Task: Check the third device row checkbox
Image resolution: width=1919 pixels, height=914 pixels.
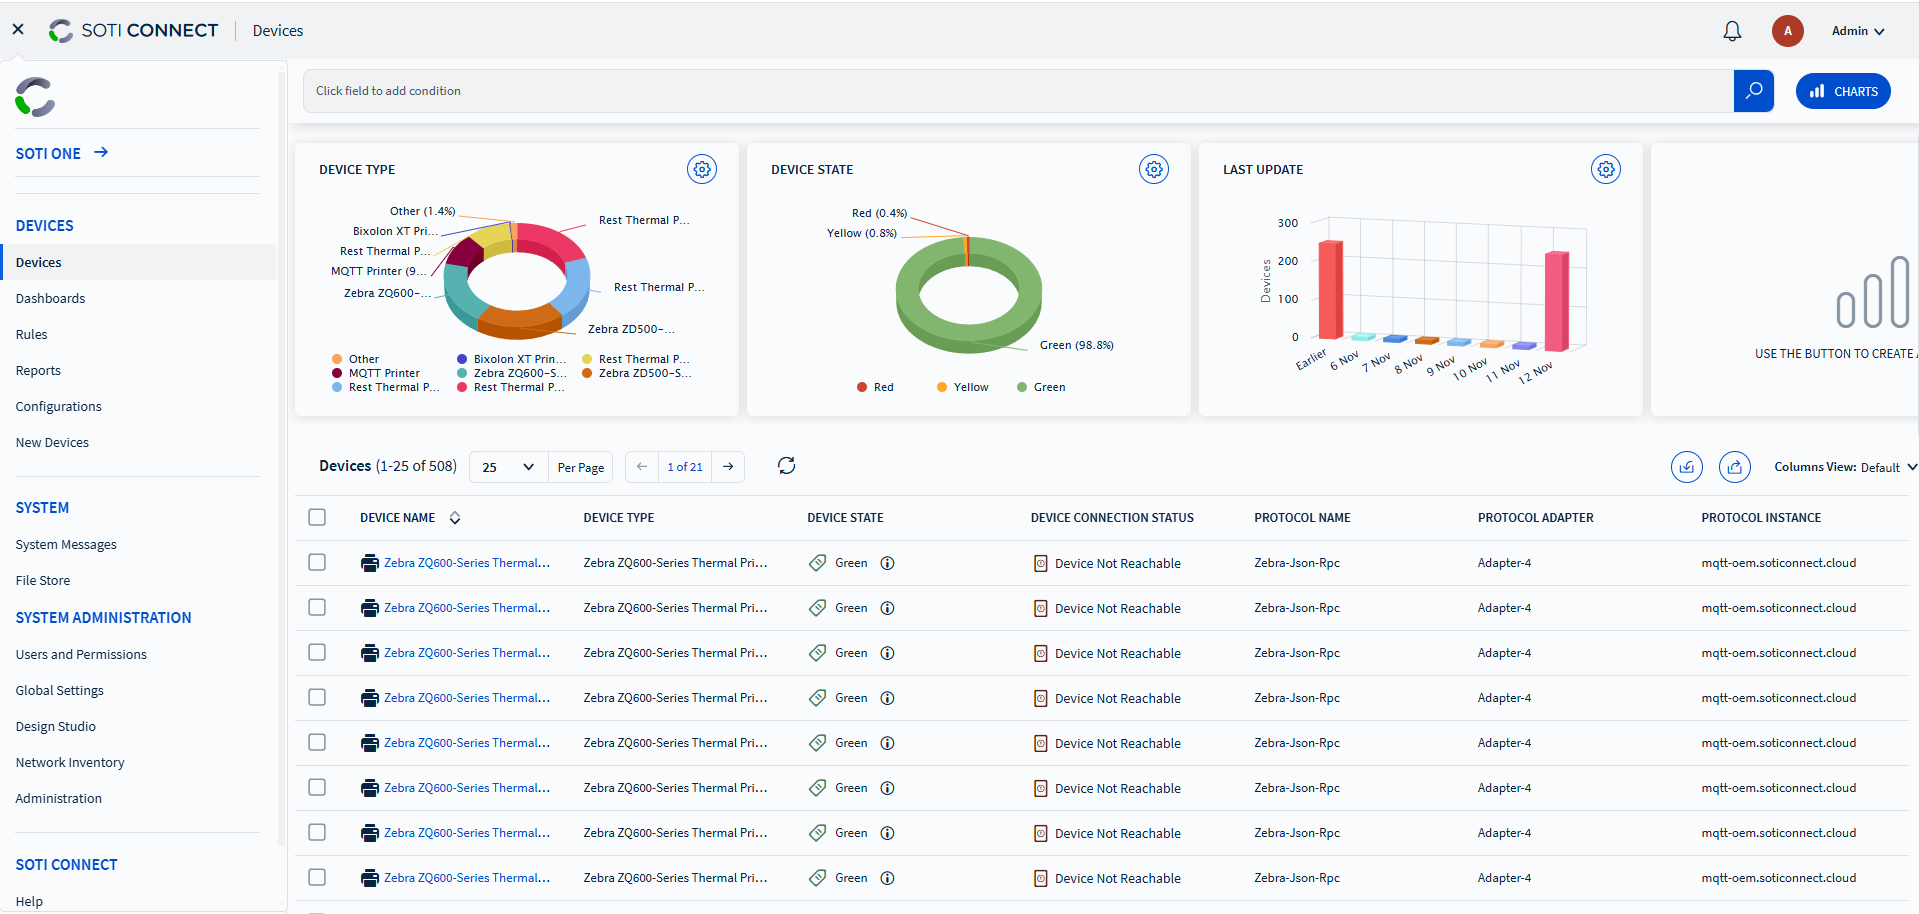Action: point(317,652)
